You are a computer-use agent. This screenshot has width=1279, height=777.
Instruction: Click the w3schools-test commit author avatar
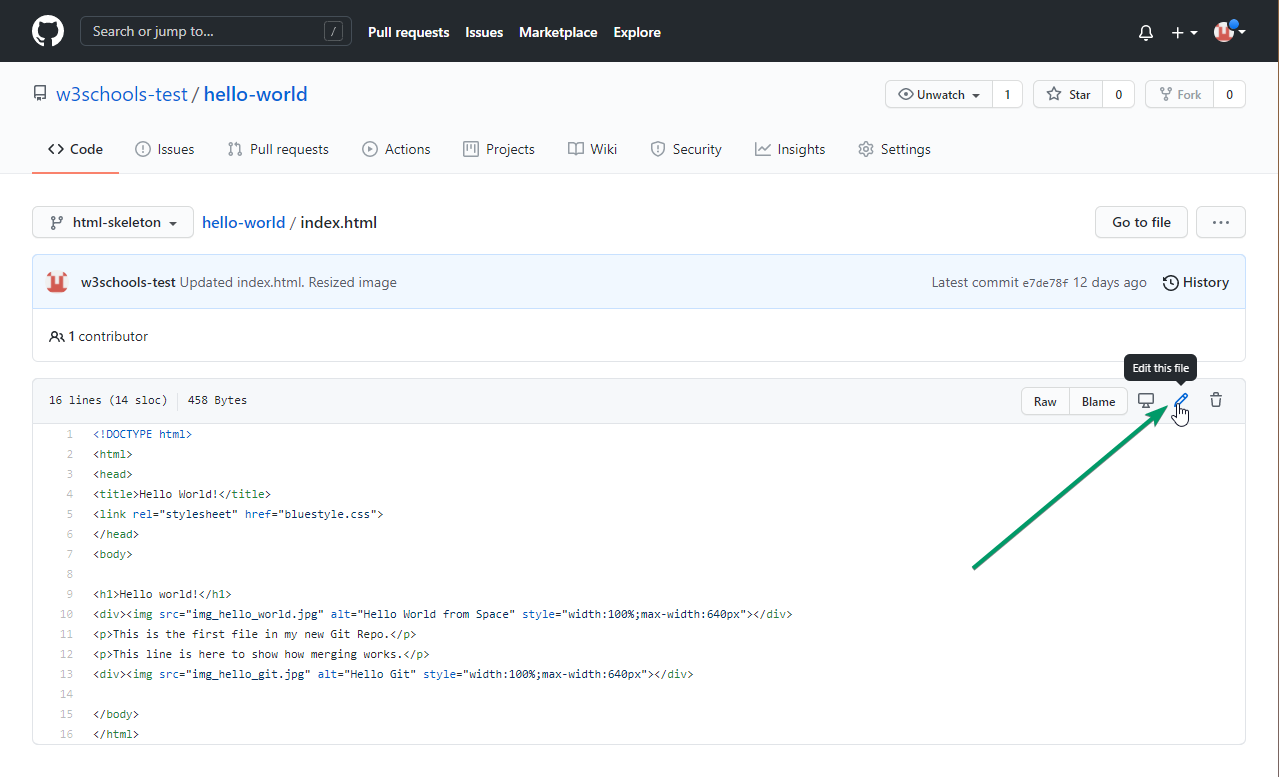(57, 282)
